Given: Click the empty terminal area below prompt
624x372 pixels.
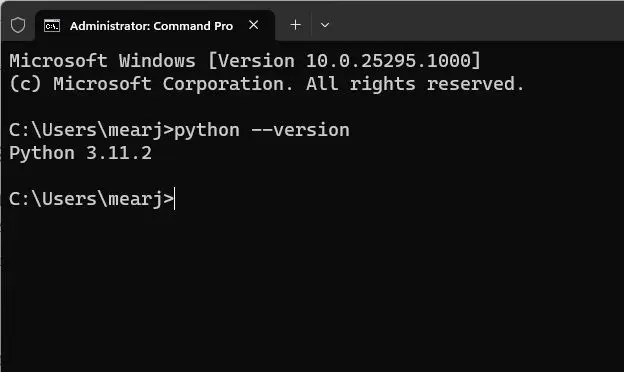Looking at the screenshot, I should point(312,292).
